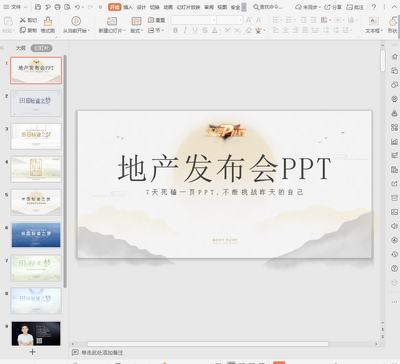400x364 pixels.
Task: Open Print Preview from the quick toolbar
Action: click(67, 7)
